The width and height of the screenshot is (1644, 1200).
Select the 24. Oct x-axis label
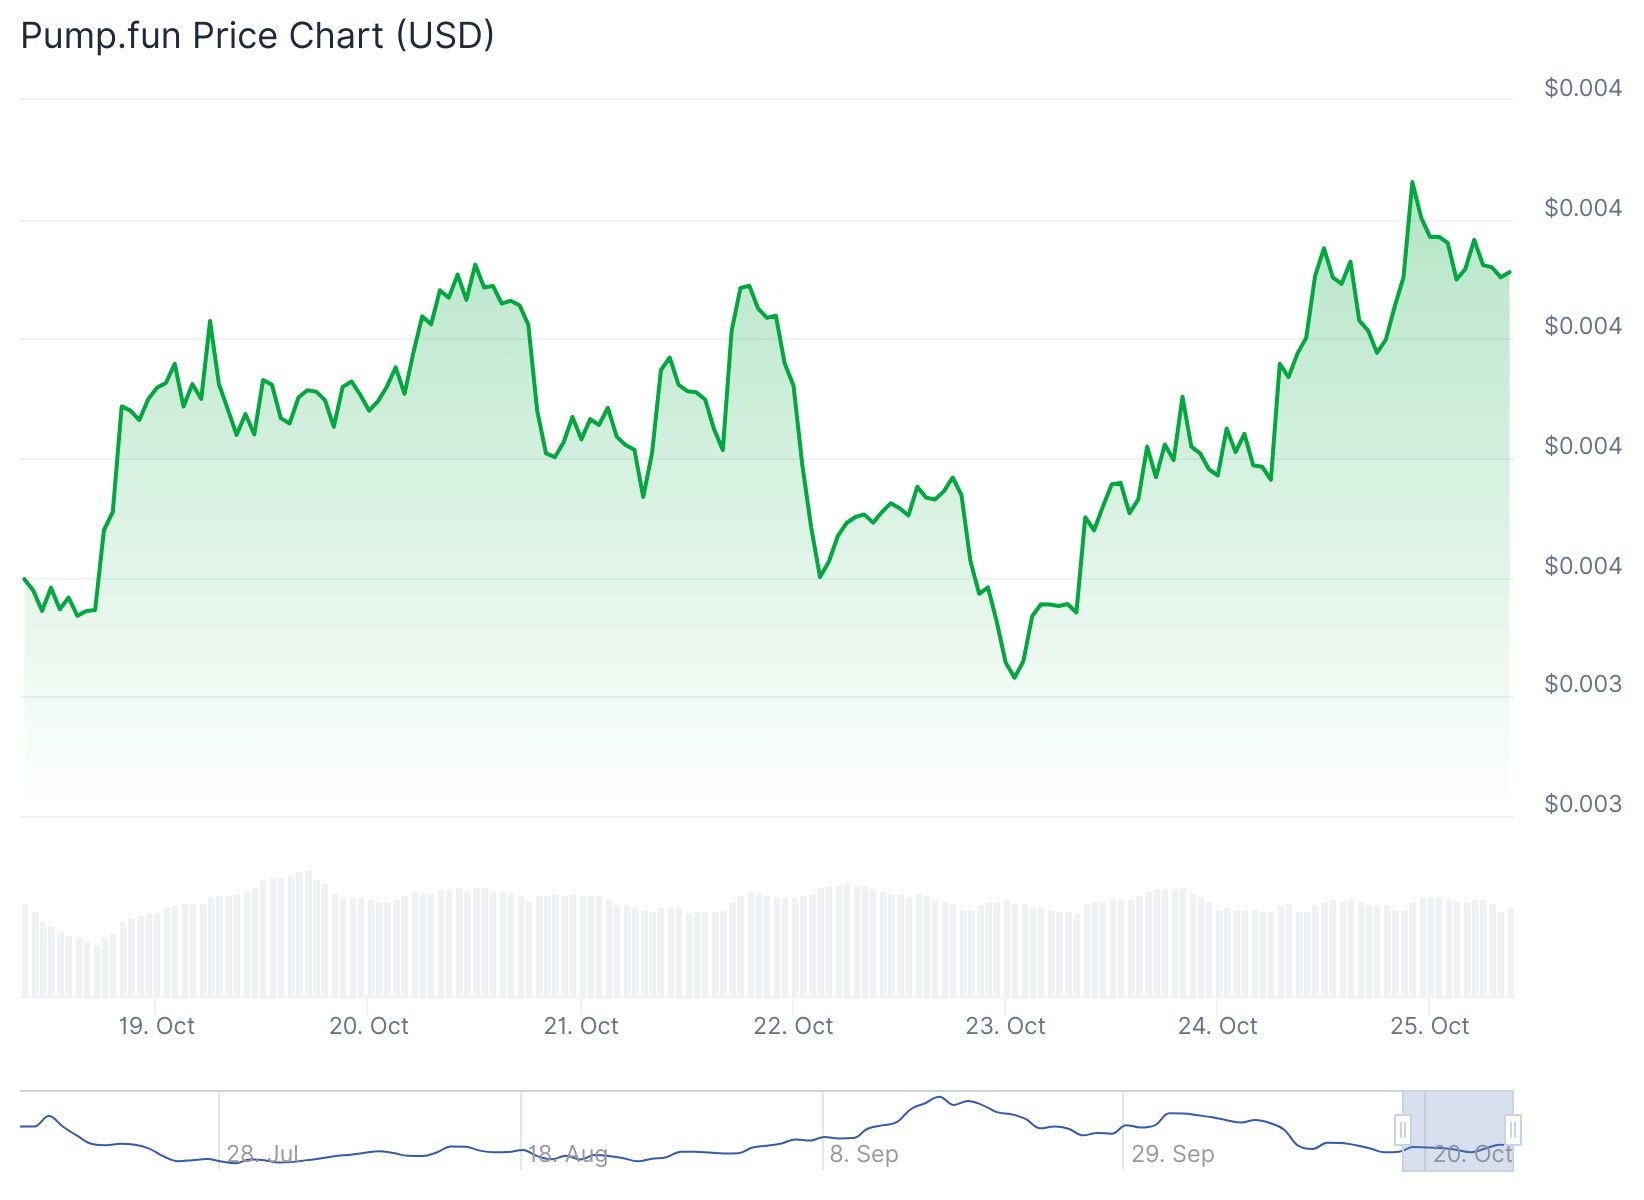(x=1217, y=1026)
